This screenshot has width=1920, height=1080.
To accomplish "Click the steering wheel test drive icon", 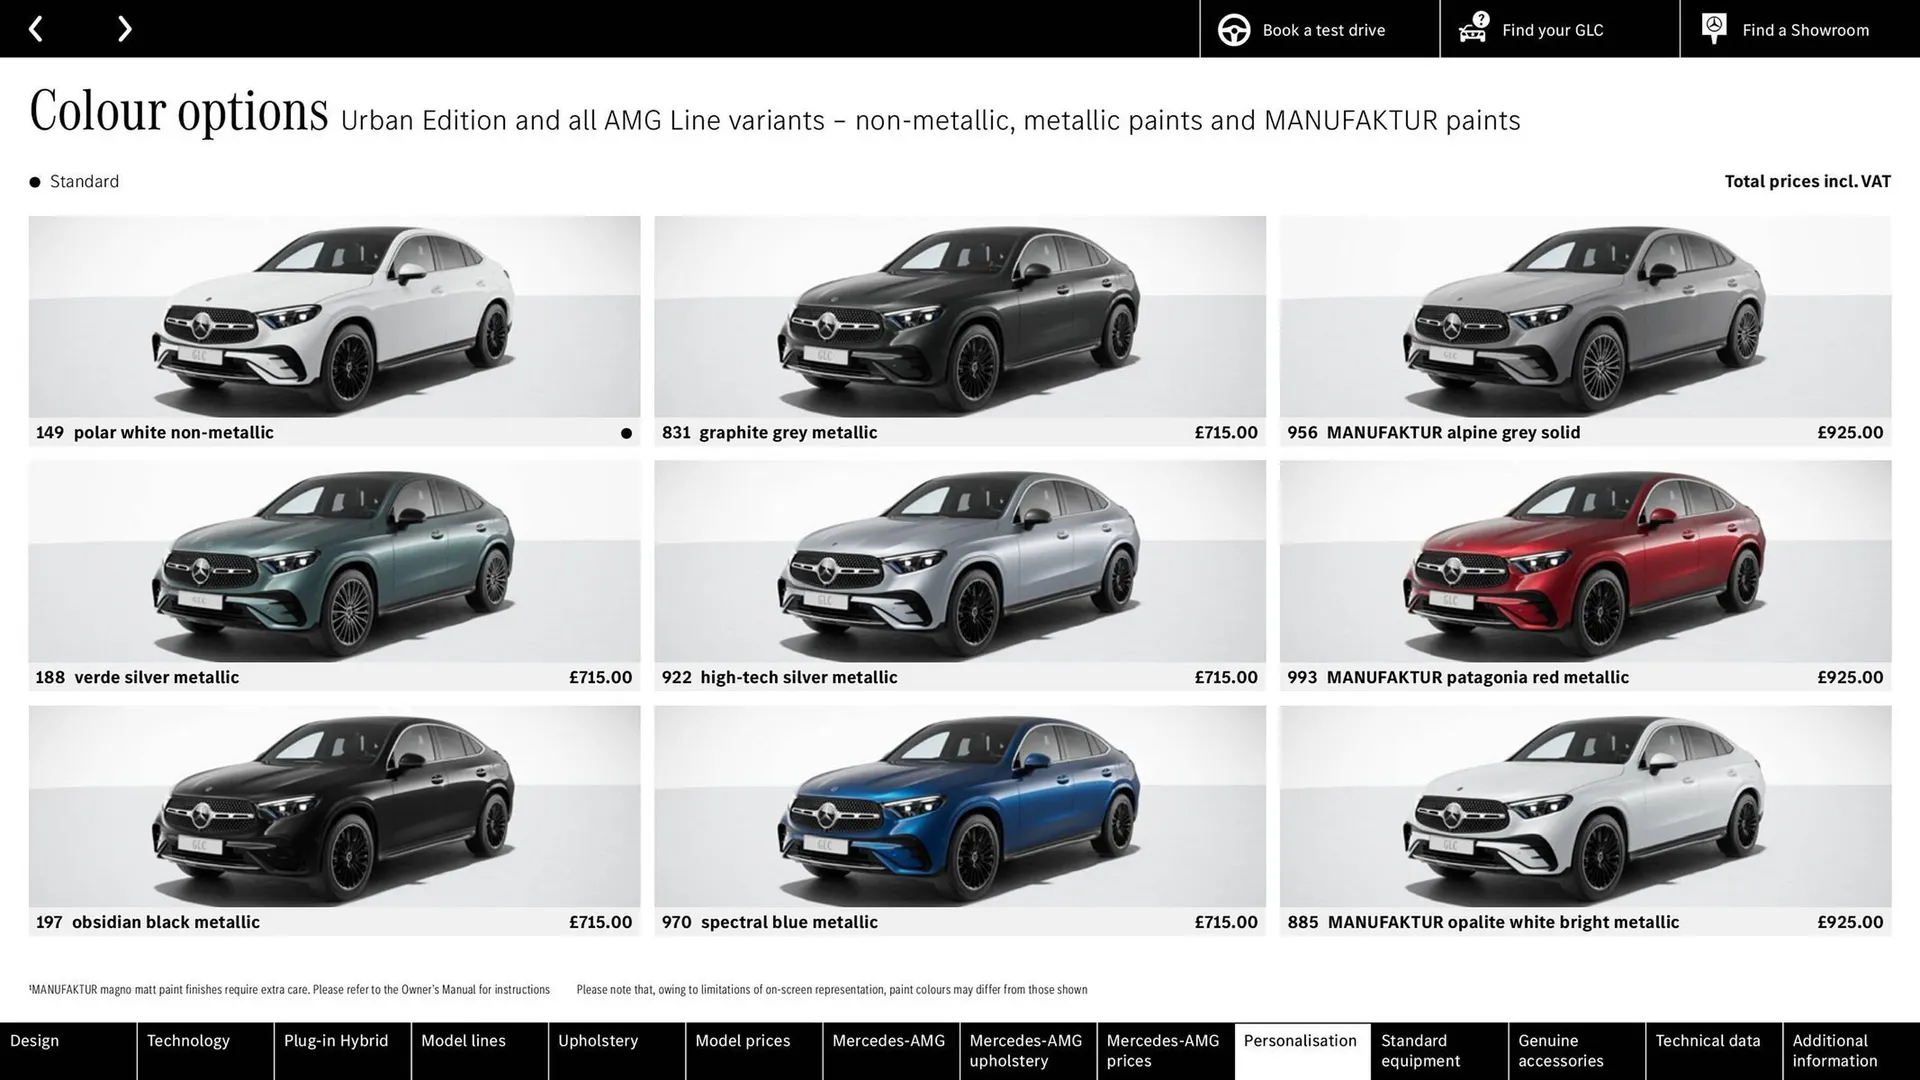I will (x=1232, y=29).
